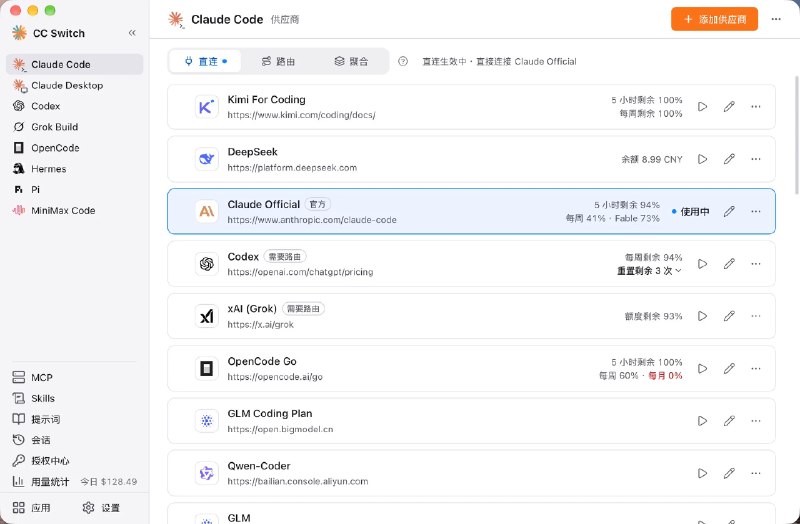Edit OpenCode Go using pencil icon
The height and width of the screenshot is (524, 800).
point(729,368)
